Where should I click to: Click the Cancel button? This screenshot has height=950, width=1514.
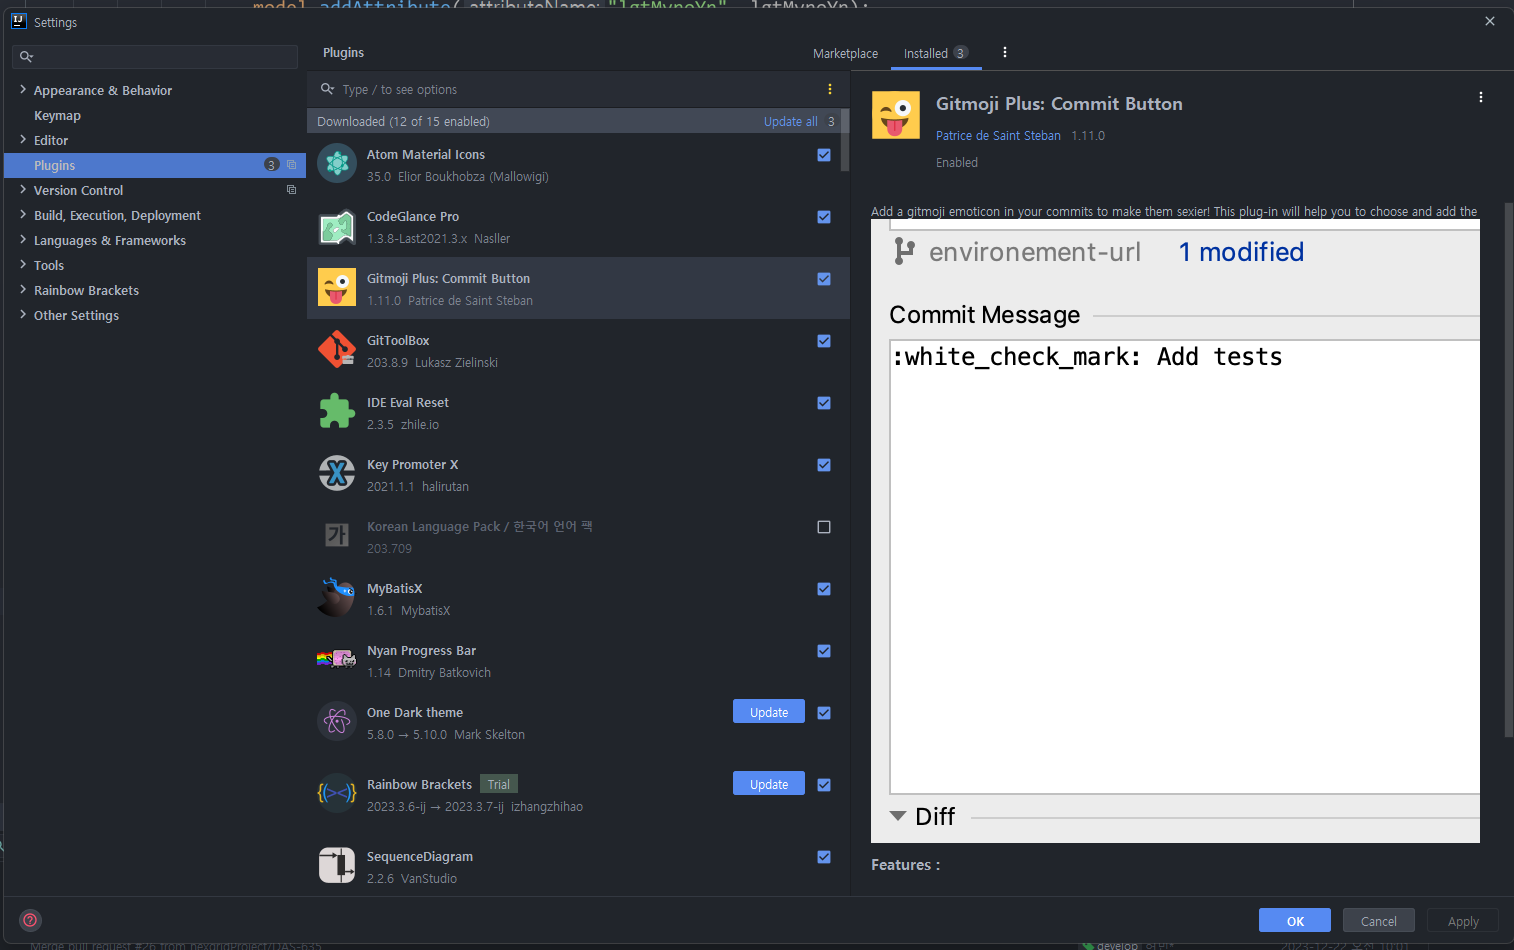[1379, 921]
